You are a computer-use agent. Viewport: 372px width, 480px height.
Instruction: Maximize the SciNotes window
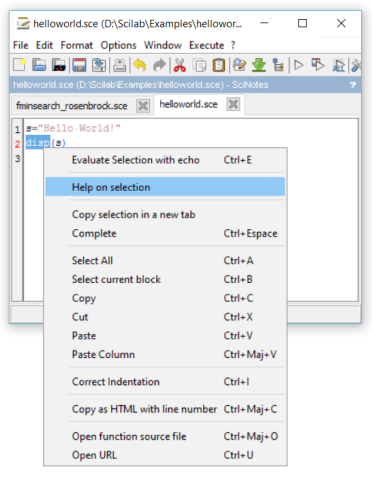click(x=302, y=23)
